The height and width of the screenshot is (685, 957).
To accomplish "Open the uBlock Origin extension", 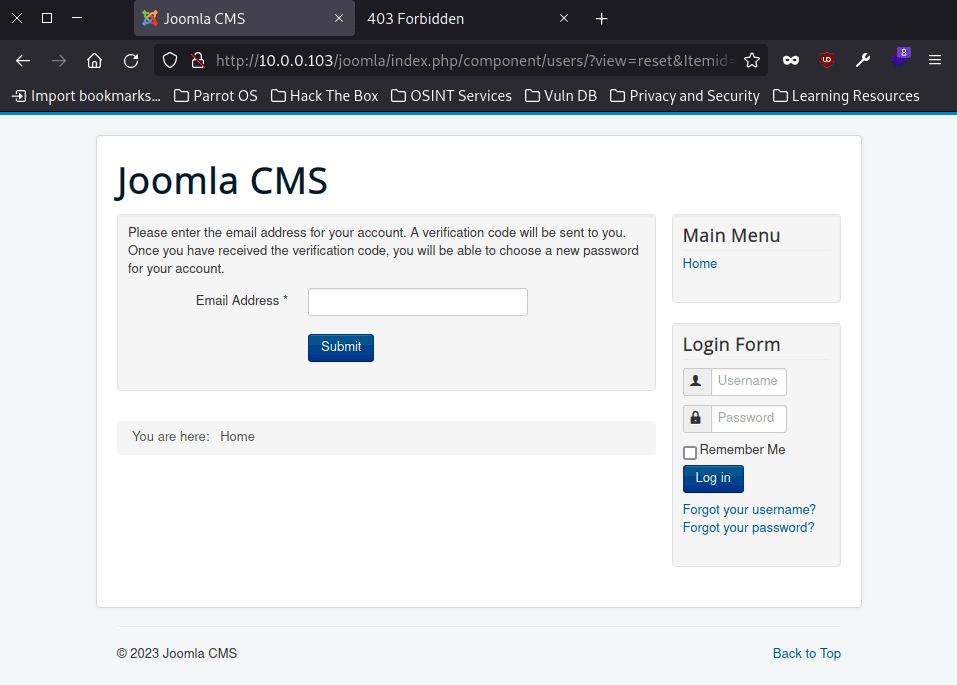I will pos(826,60).
